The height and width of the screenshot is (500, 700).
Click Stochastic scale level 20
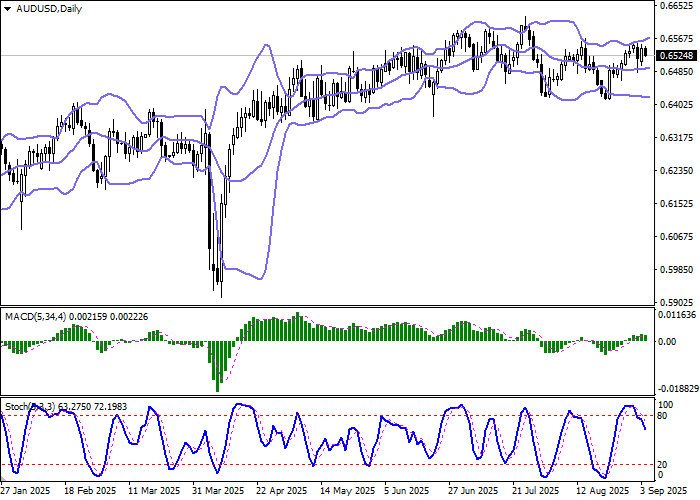(x=663, y=465)
